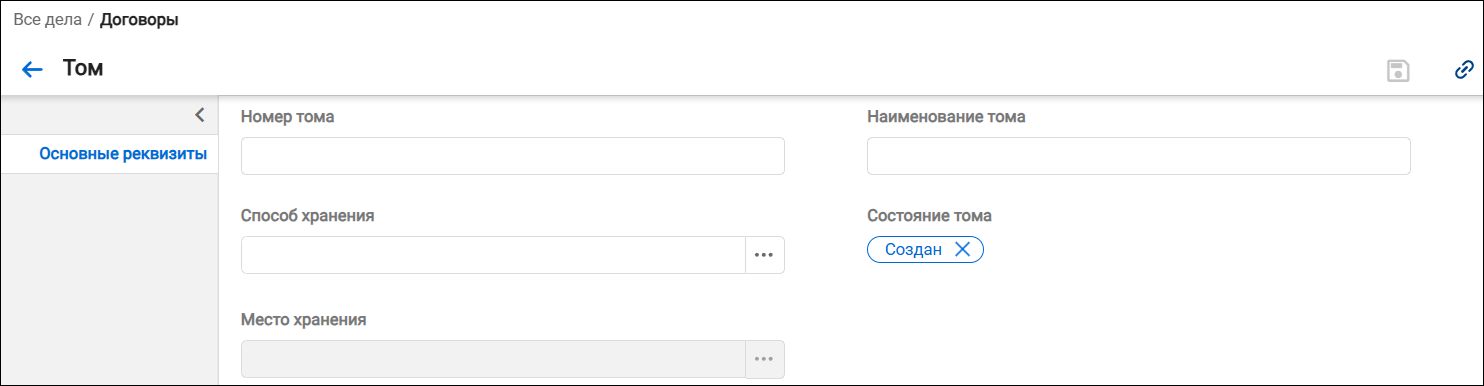Viewport: 1484px width, 386px height.
Task: Go back using the left arrow icon
Action: [x=33, y=69]
